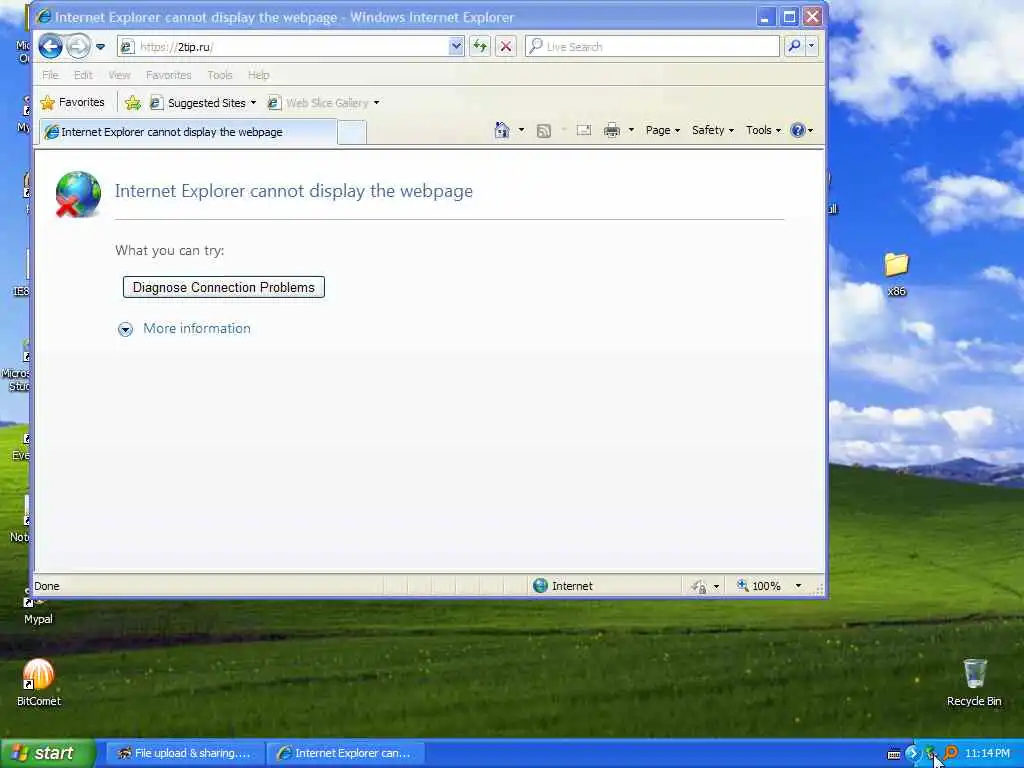
Task: Expand the Print options dropdown arrow
Action: [631, 130]
